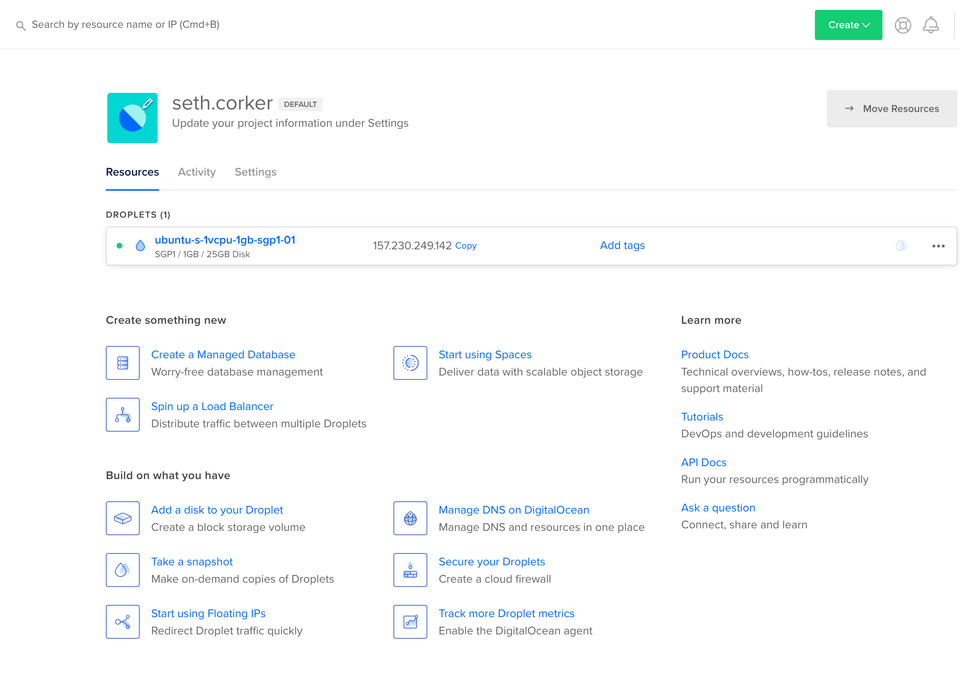Open Product Docs link

pos(714,355)
